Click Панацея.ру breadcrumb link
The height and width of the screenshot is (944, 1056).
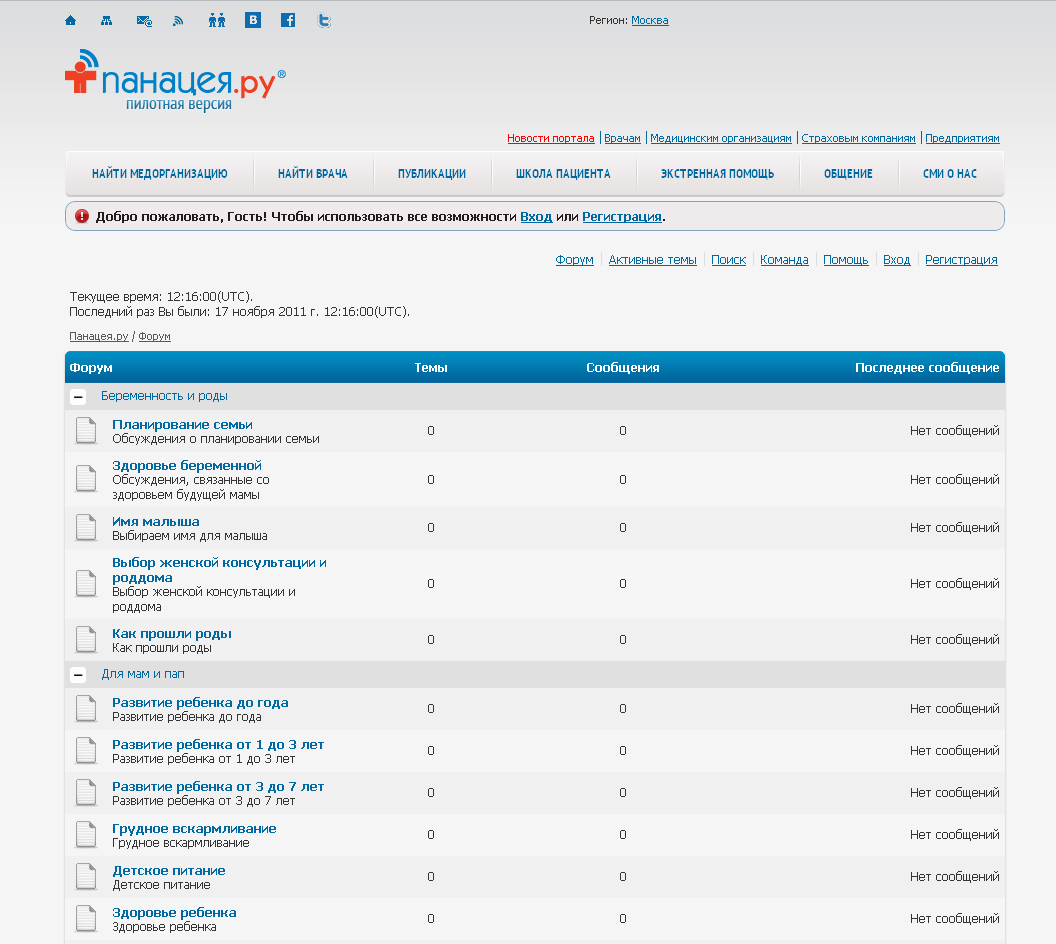(x=99, y=336)
